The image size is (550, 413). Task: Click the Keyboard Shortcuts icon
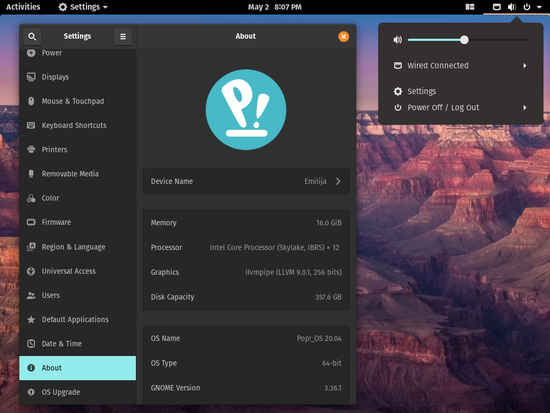[x=31, y=125]
